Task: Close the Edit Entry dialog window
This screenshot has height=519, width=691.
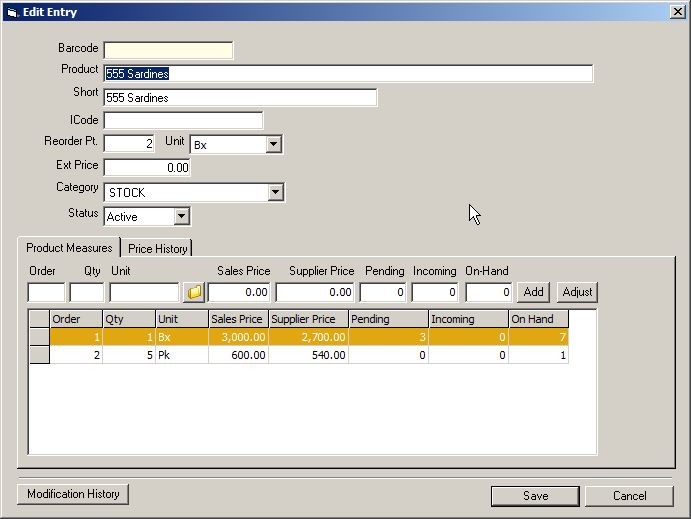Action: click(x=677, y=12)
